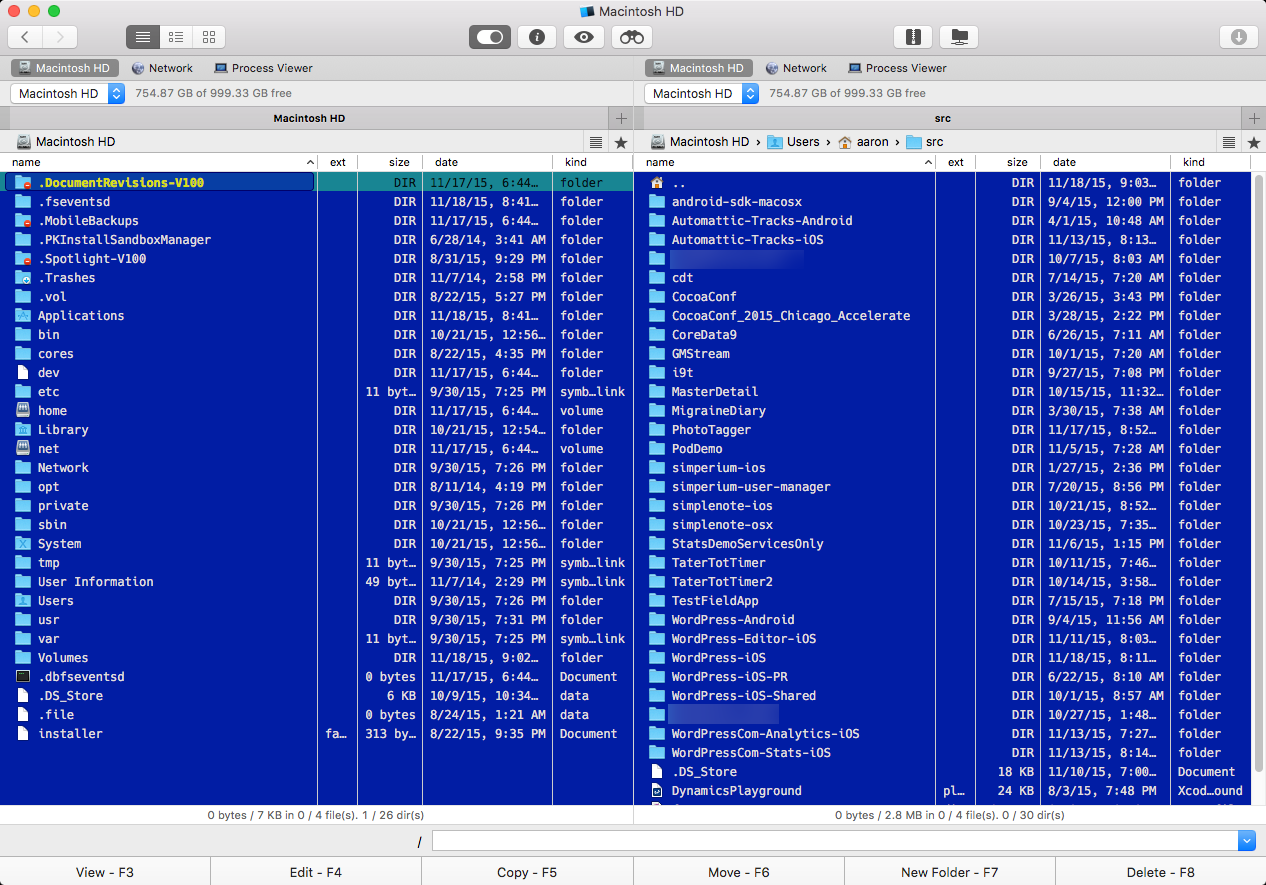Open the info icon in toolbar
This screenshot has height=885, width=1266.
tap(537, 37)
